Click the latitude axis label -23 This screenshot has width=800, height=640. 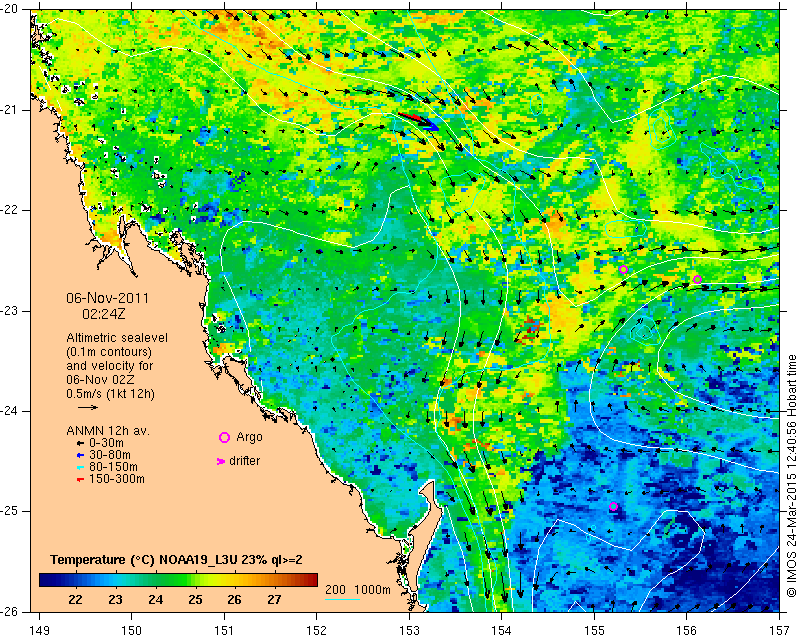[10, 311]
